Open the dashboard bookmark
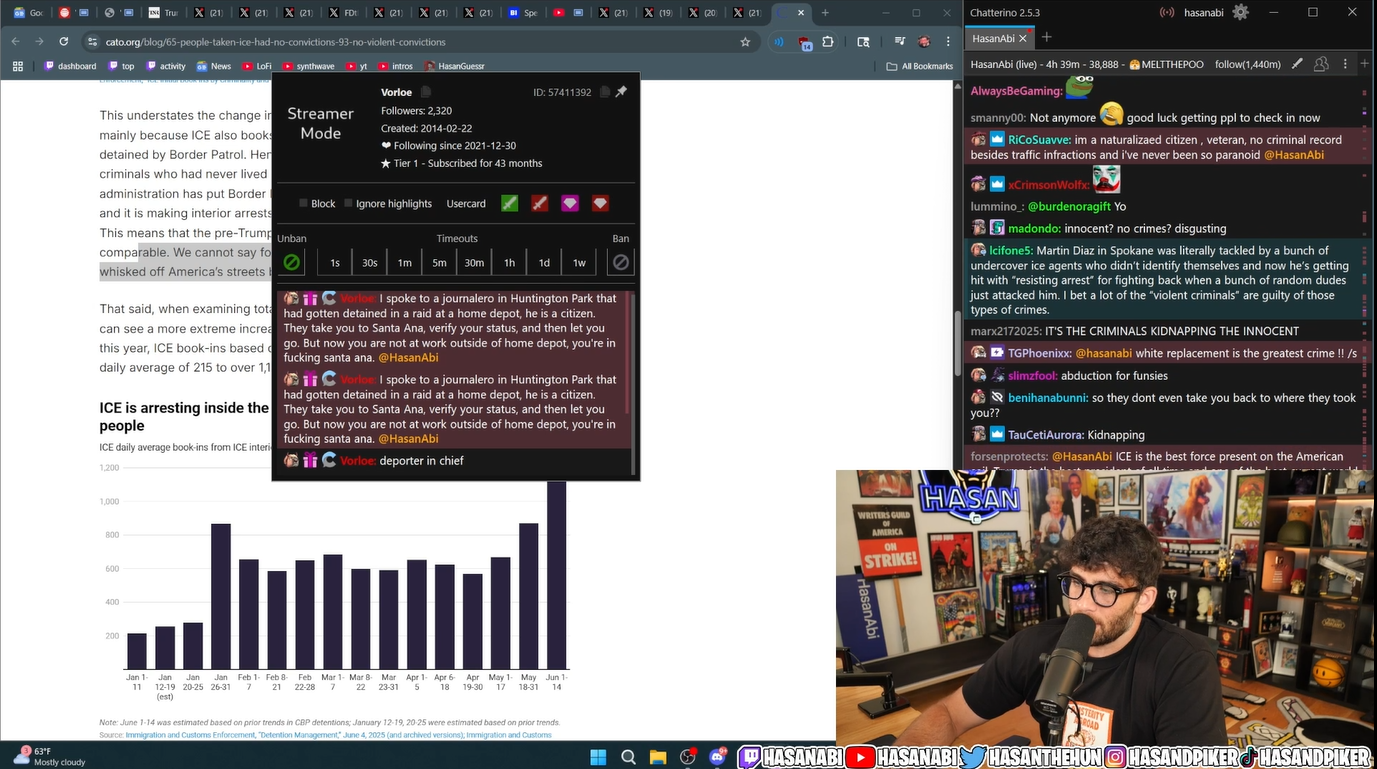Viewport: 1377px width, 769px height. click(70, 66)
